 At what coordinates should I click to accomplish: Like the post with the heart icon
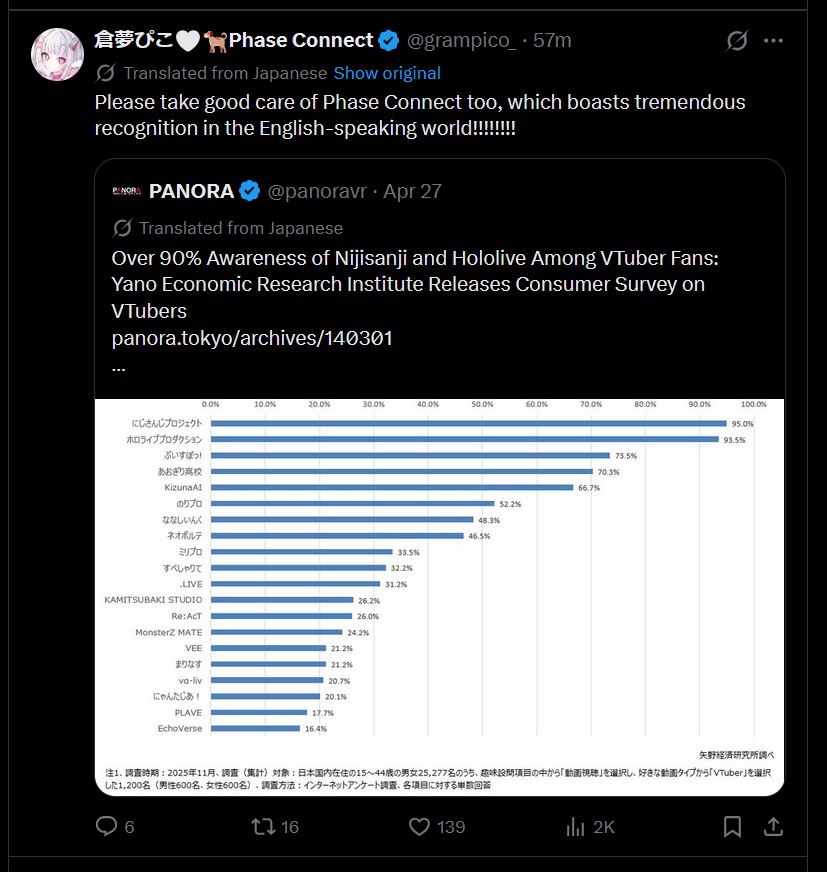(420, 826)
